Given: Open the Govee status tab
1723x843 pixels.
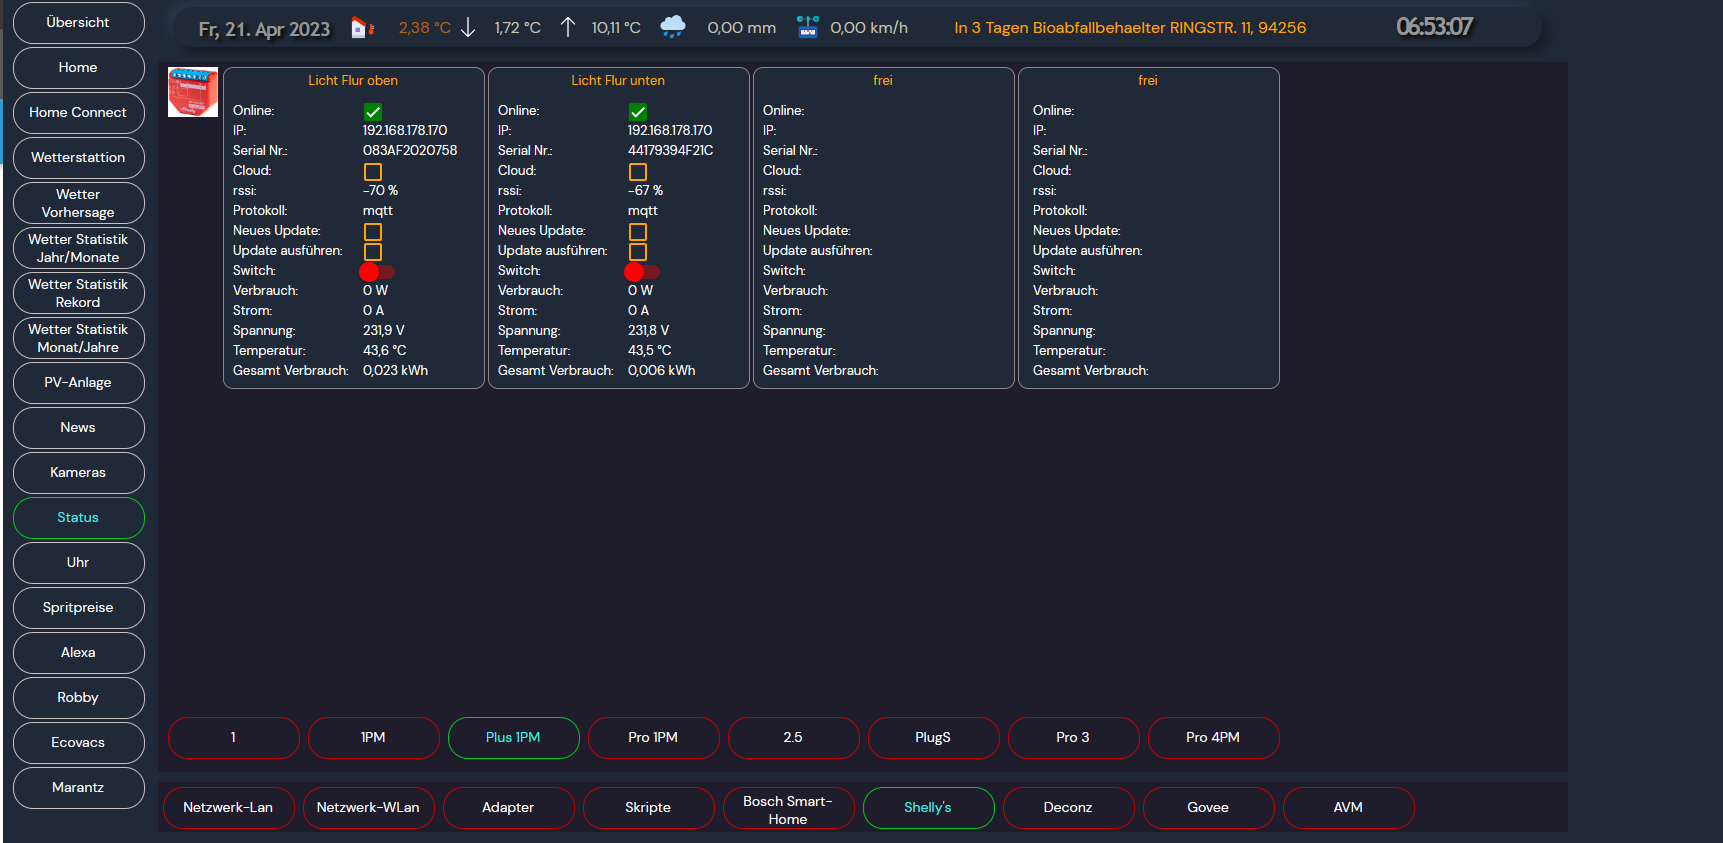Looking at the screenshot, I should click(x=1208, y=807).
